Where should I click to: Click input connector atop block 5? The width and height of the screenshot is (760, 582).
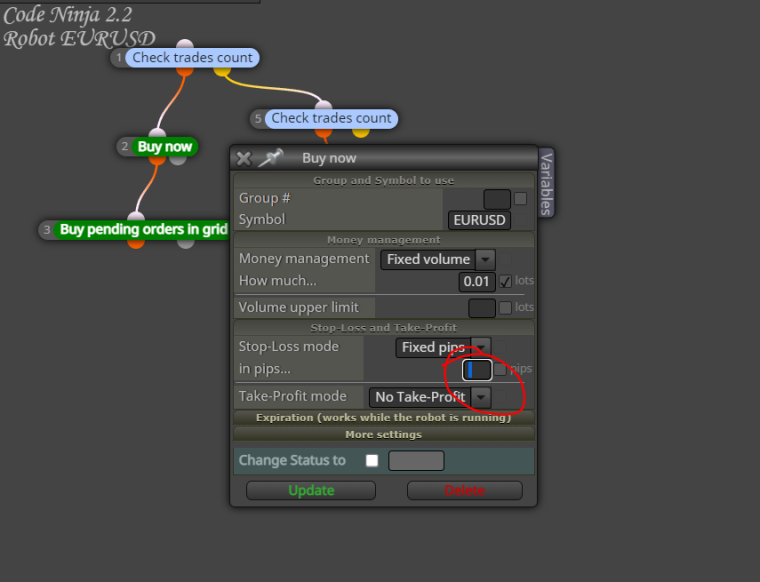click(323, 105)
